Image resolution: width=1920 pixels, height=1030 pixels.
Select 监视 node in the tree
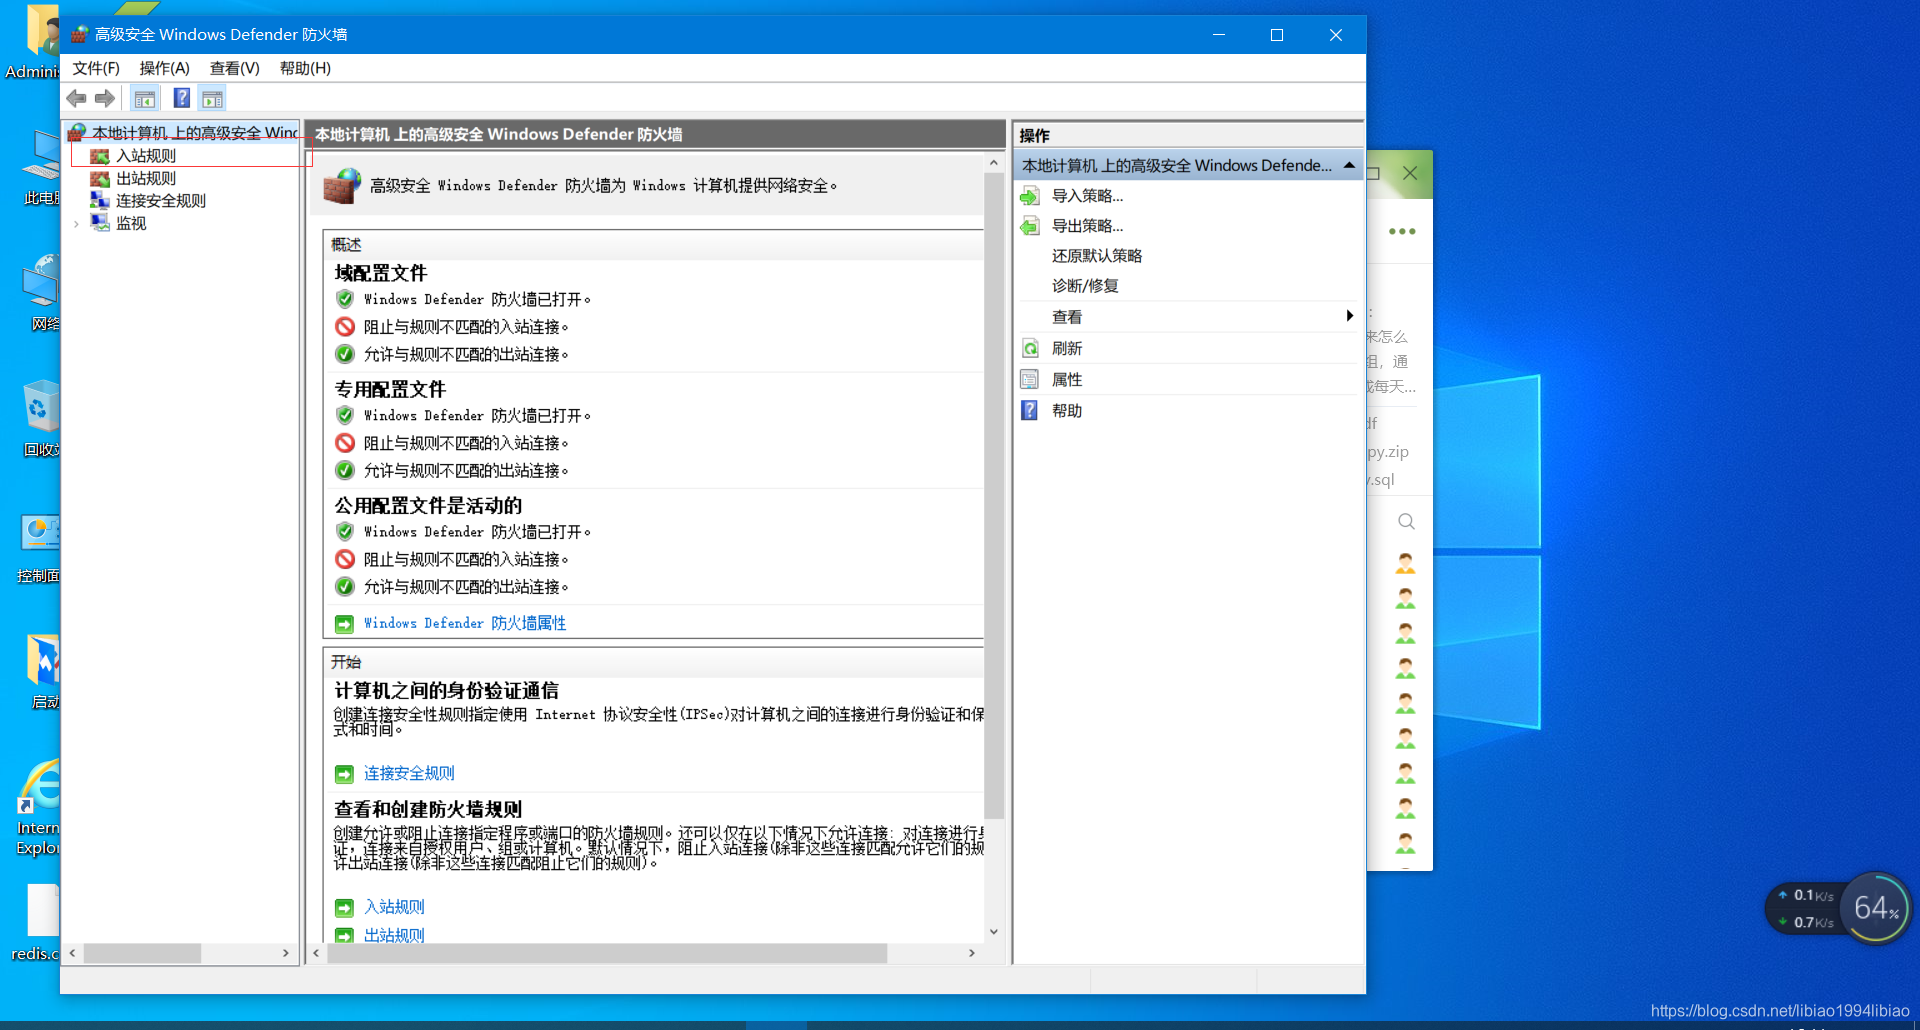tap(131, 223)
